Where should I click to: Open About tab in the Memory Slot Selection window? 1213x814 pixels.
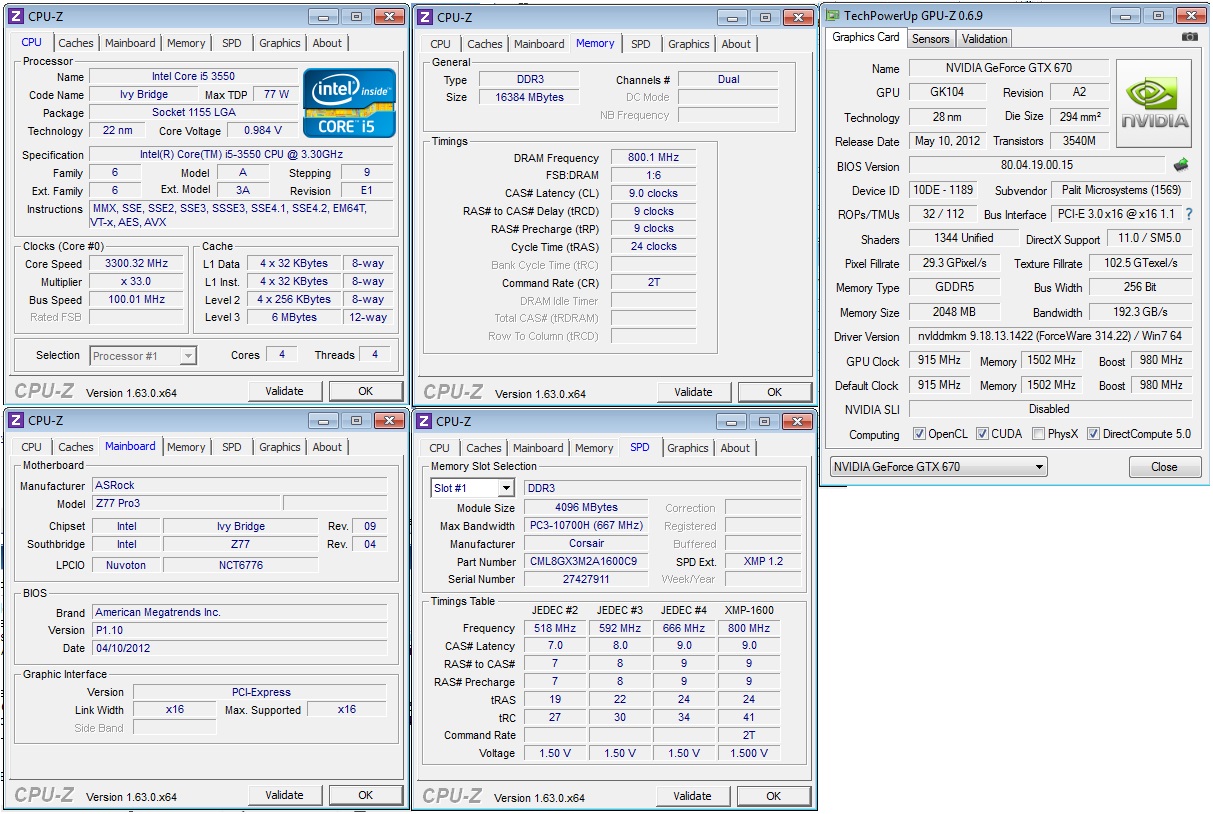[x=735, y=448]
